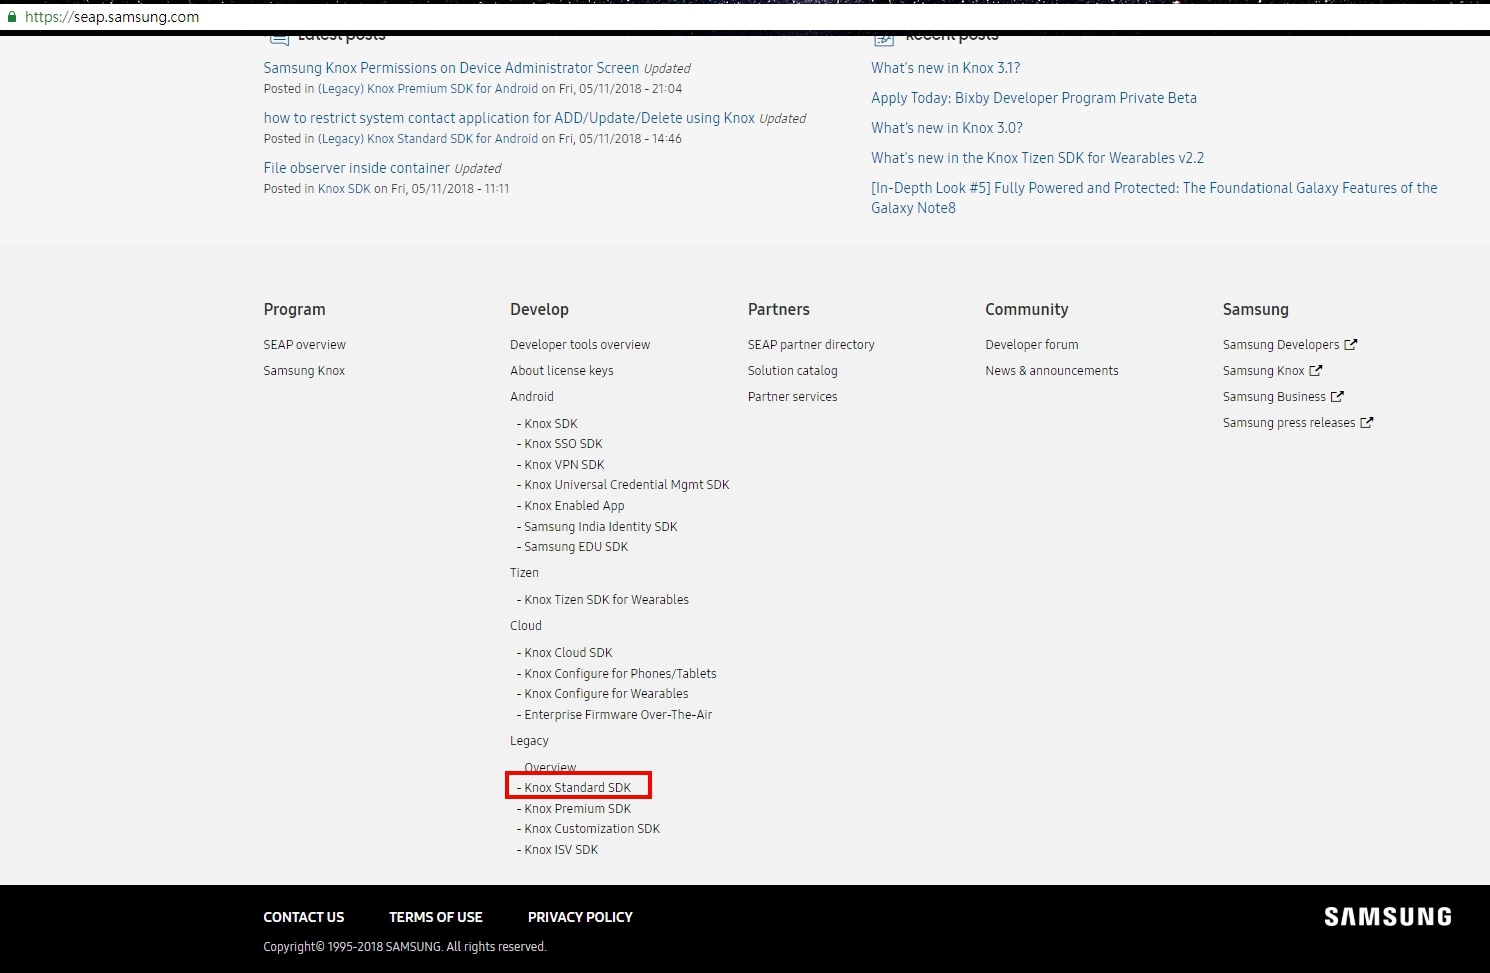Open 'Knox Configure for Phones/Tablets' link
The image size is (1490, 973).
point(621,674)
